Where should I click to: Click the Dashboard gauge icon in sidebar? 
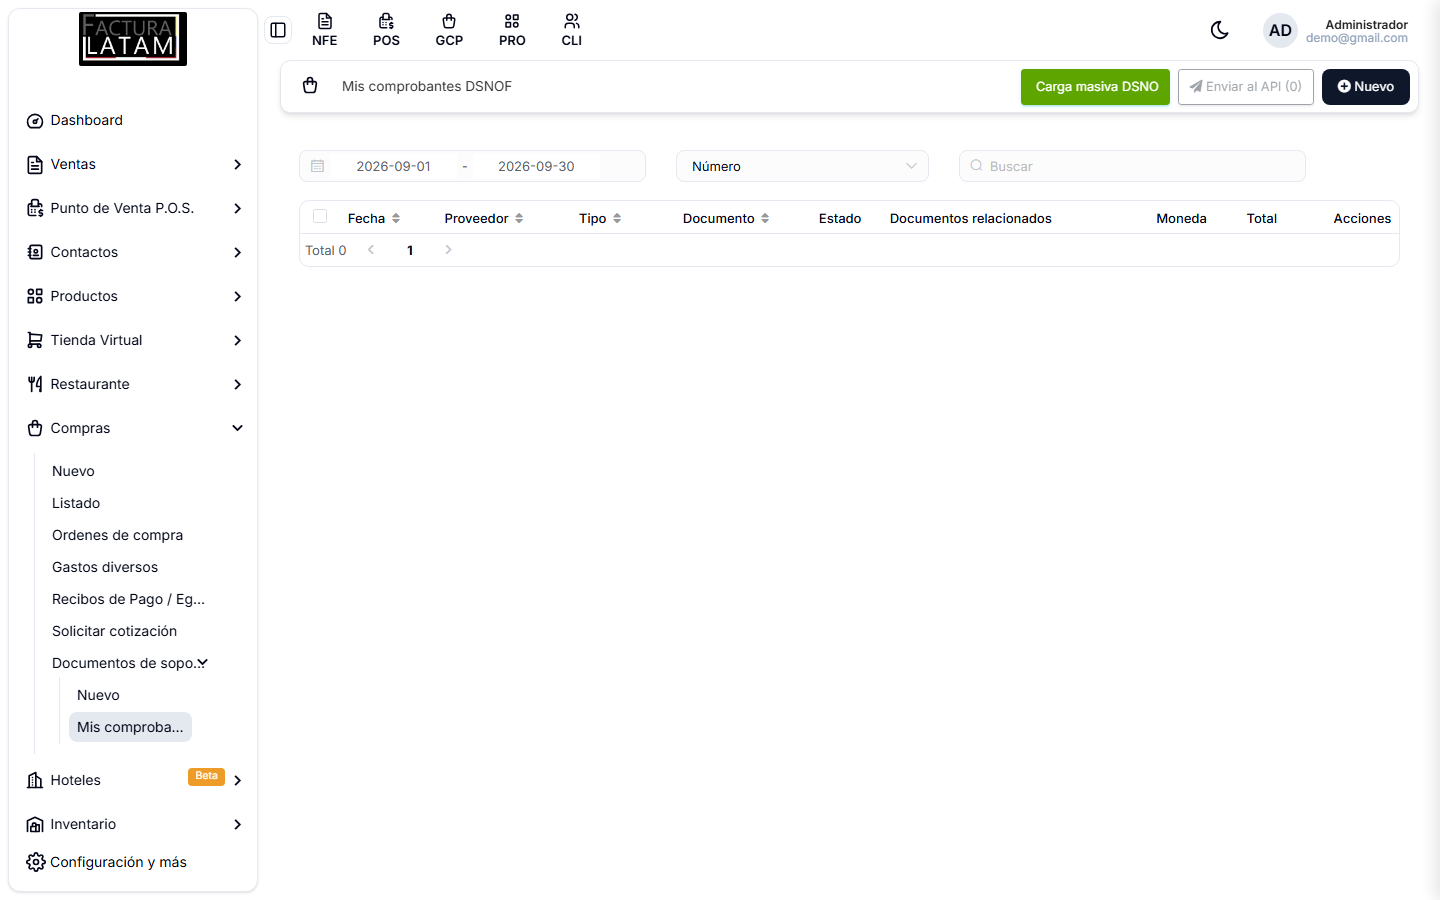[35, 121]
